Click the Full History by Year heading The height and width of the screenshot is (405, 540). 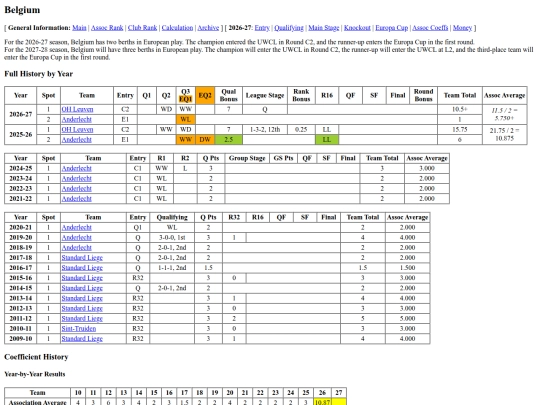[39, 74]
